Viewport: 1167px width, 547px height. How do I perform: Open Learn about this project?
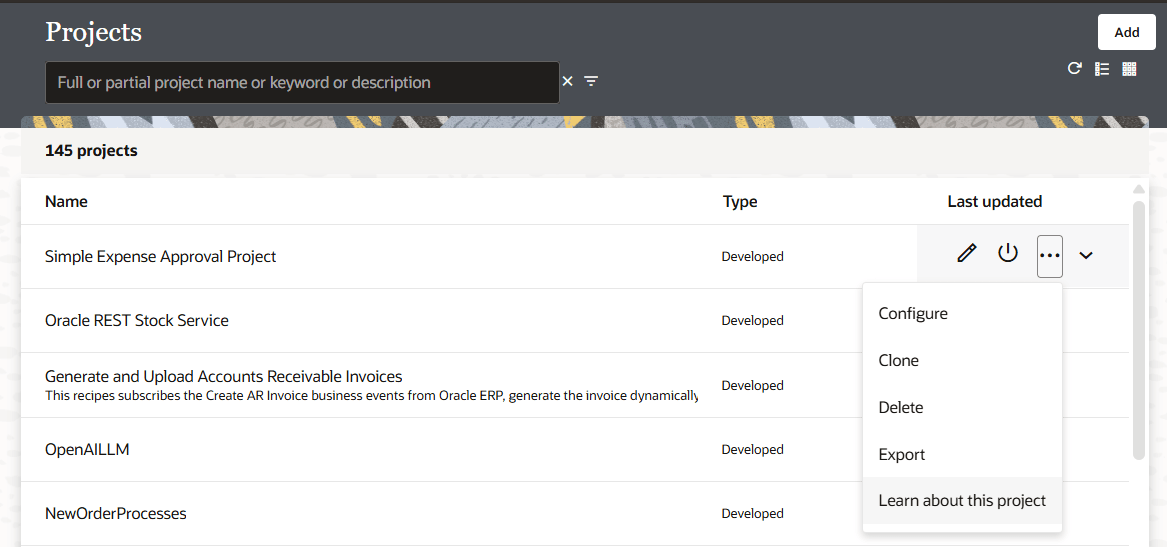961,500
